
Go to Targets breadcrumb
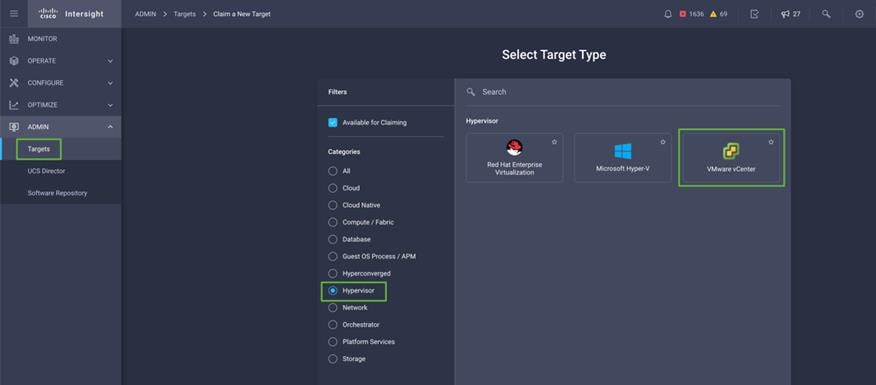coord(184,14)
